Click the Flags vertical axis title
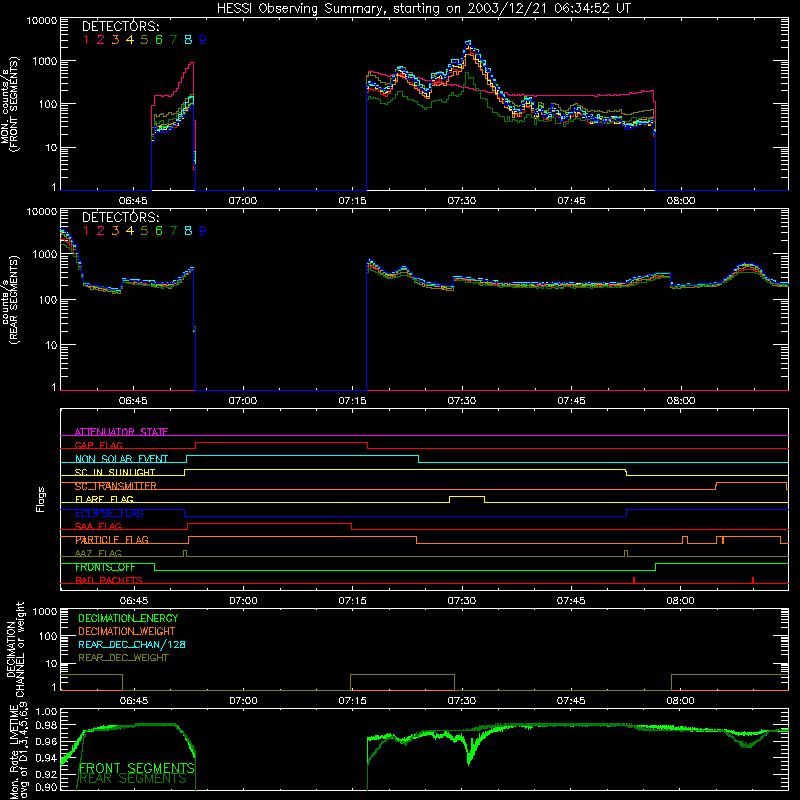This screenshot has height=800, width=800. [x=40, y=499]
